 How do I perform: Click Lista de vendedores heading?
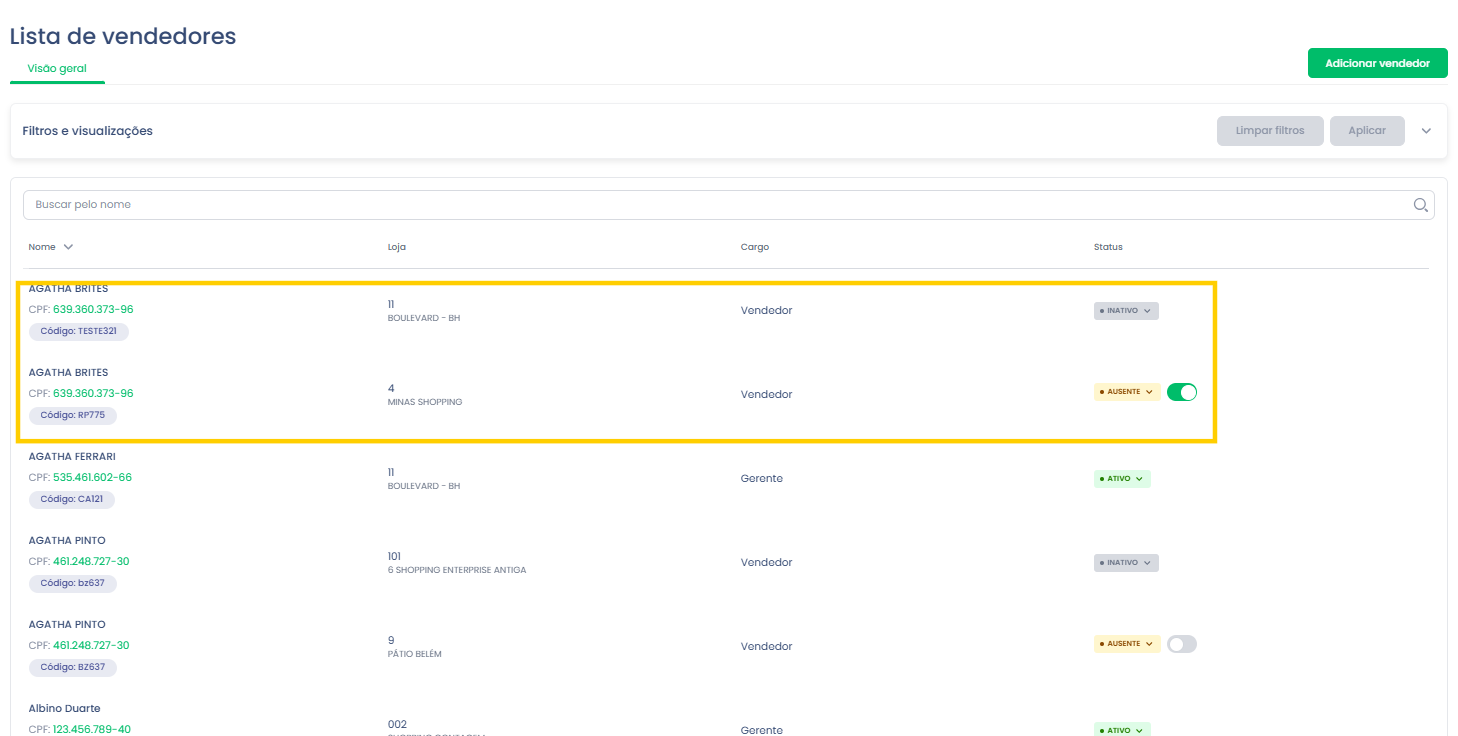coord(123,36)
